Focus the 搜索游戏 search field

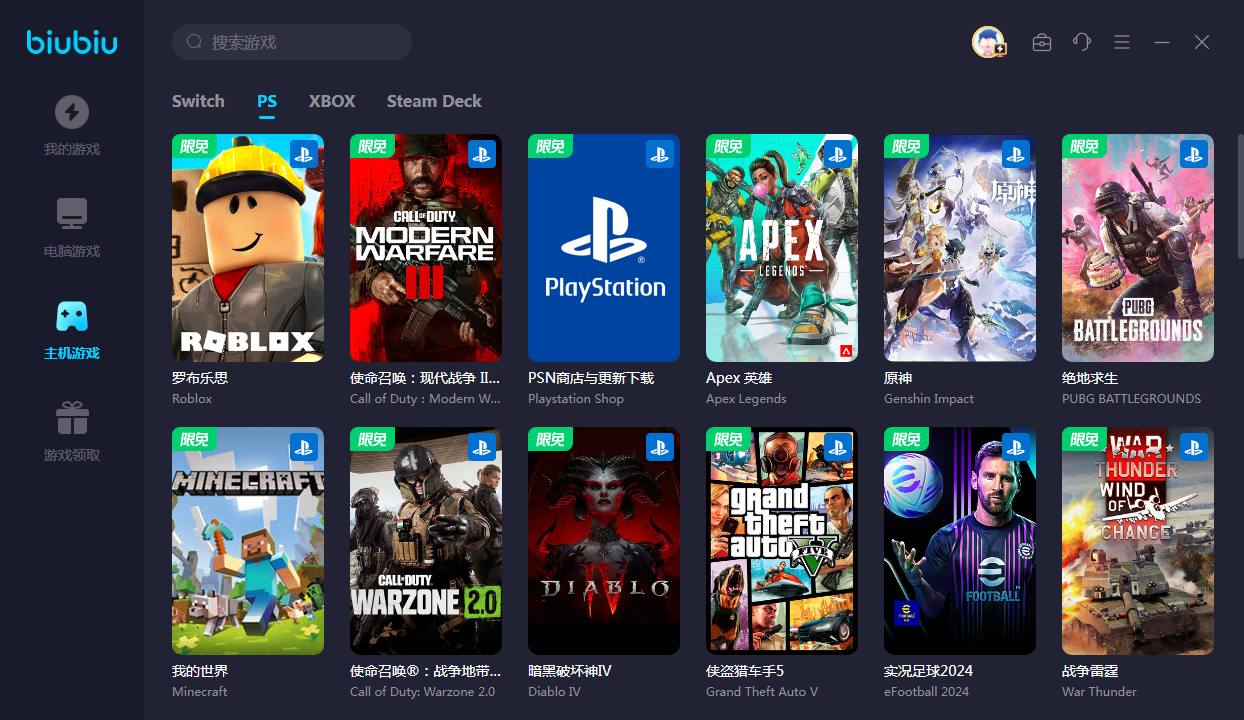tap(292, 42)
